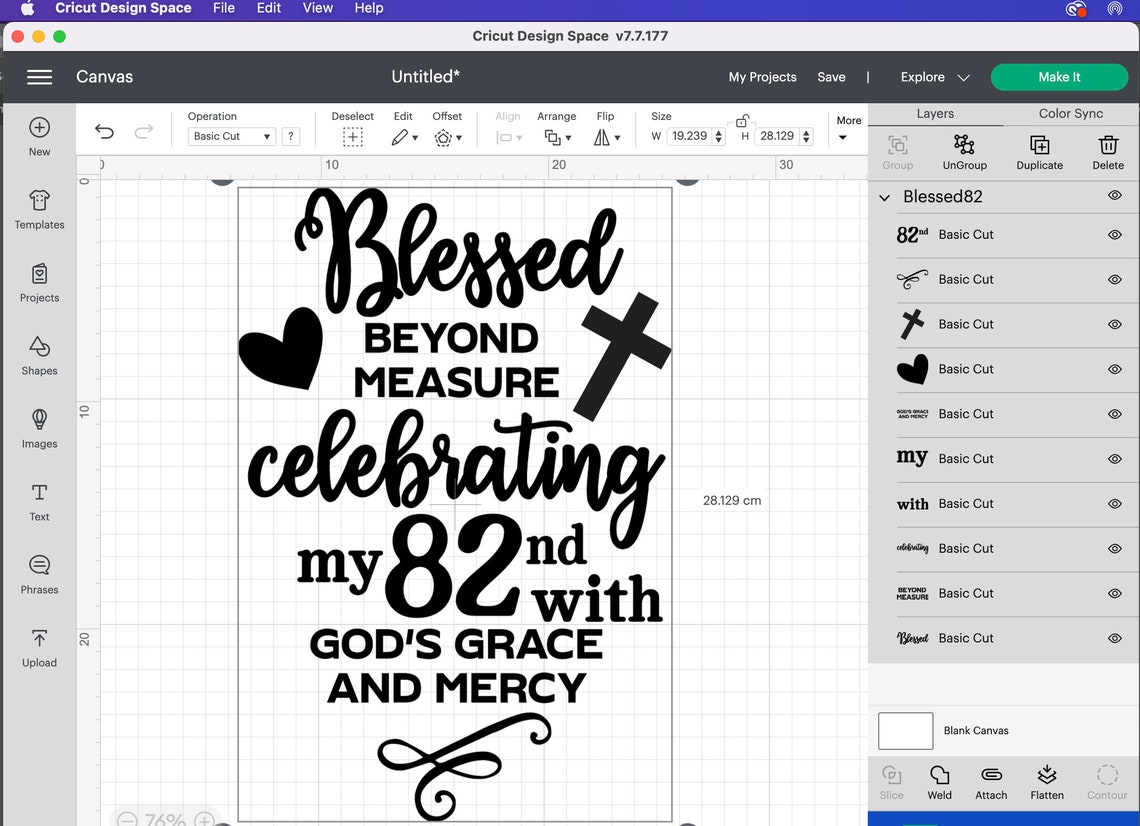Click the width size input field
Image resolution: width=1140 pixels, height=826 pixels.
coord(688,136)
